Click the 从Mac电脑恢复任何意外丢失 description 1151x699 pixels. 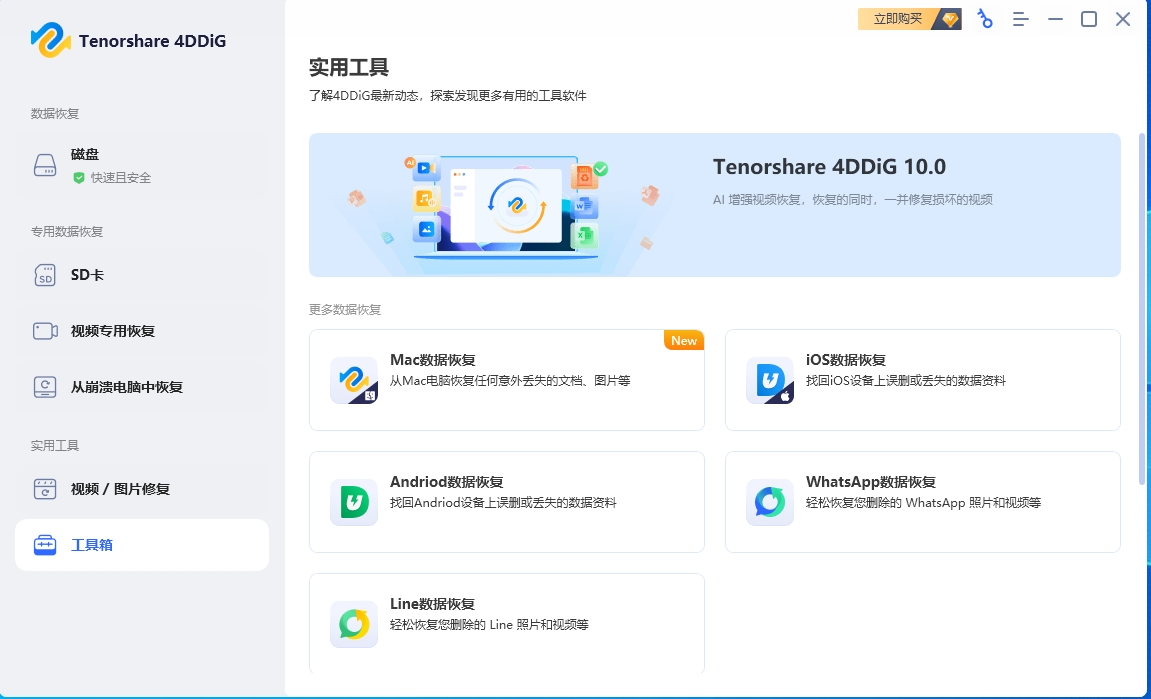[510, 381]
